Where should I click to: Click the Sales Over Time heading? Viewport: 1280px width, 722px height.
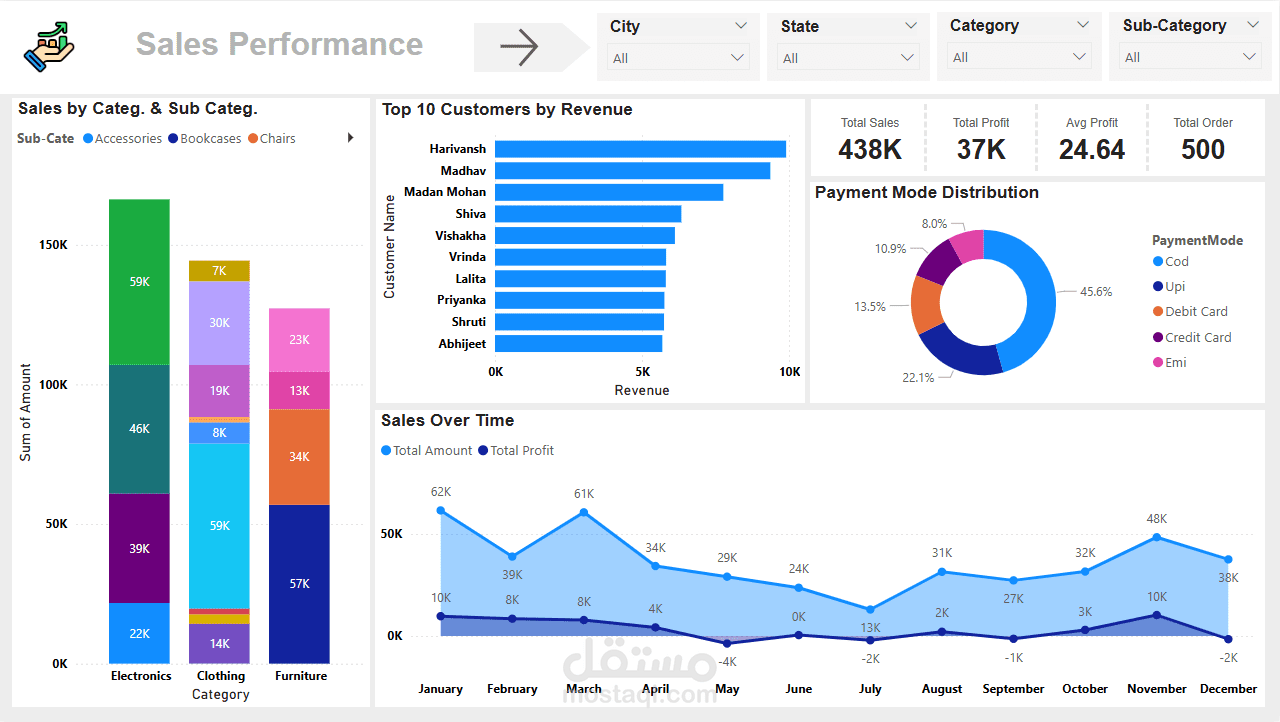pos(448,420)
